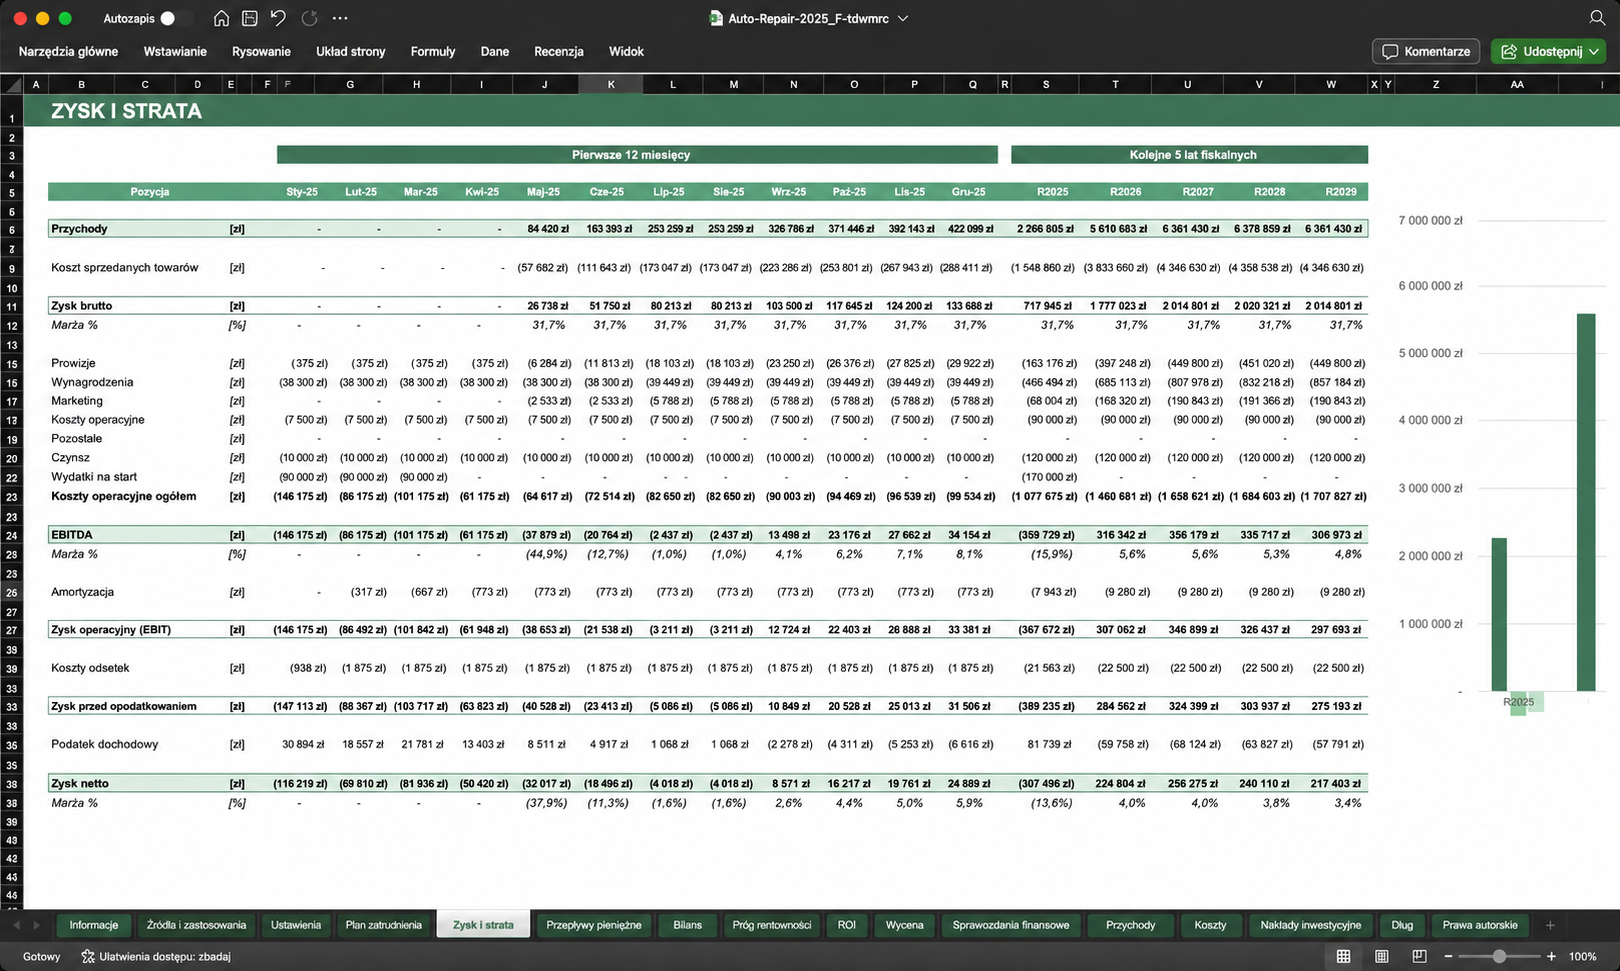Click the Save icon in title bar
Viewport: 1620px width, 971px height.
point(250,18)
